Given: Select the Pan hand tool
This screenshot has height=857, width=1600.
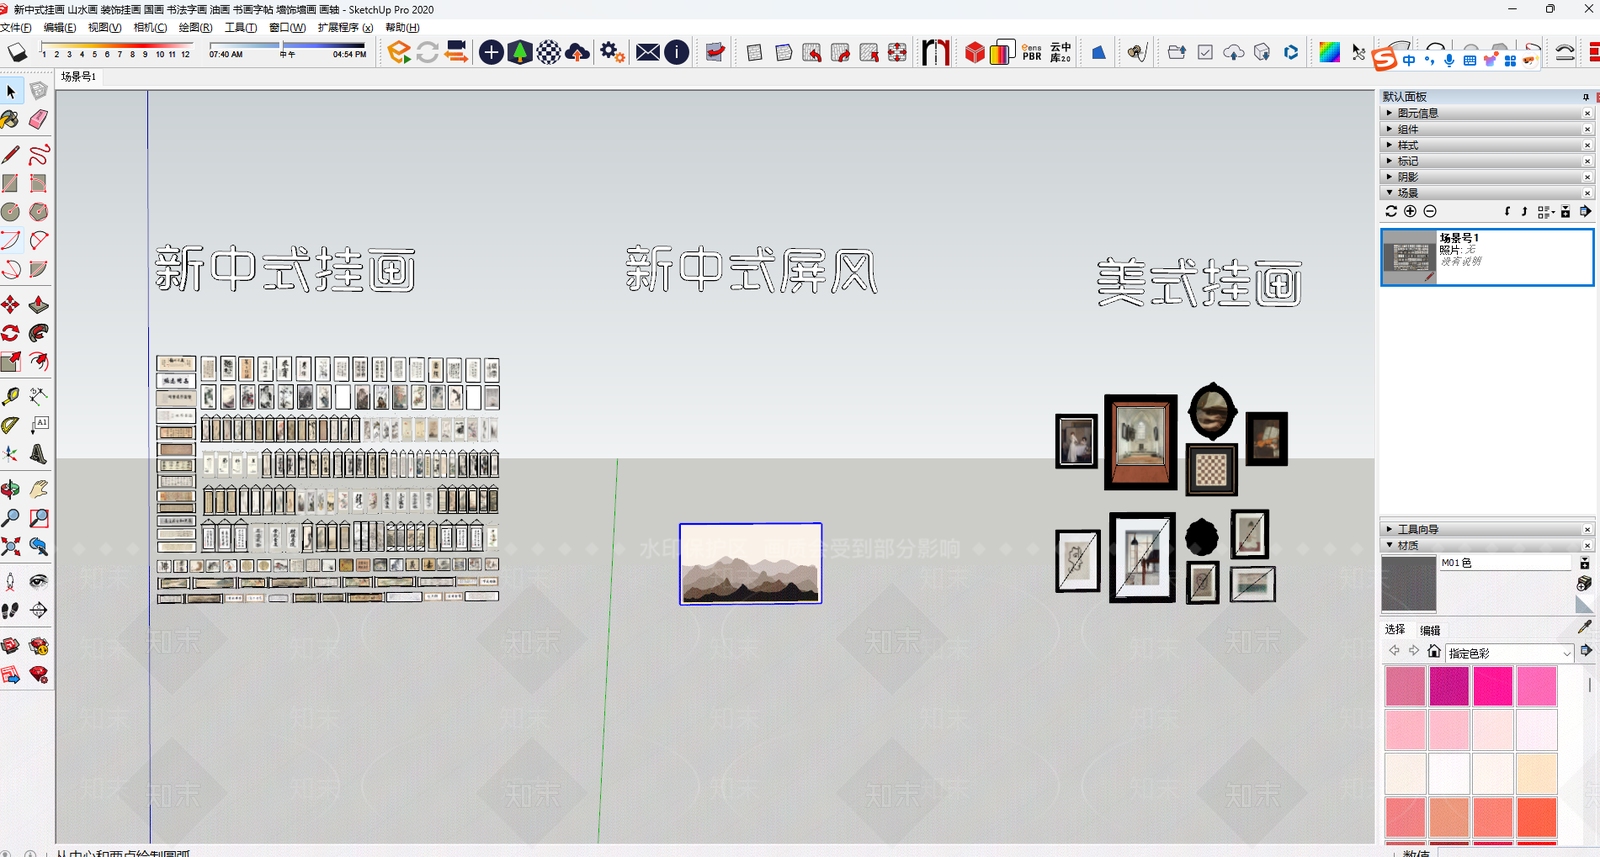Looking at the screenshot, I should 38,489.
